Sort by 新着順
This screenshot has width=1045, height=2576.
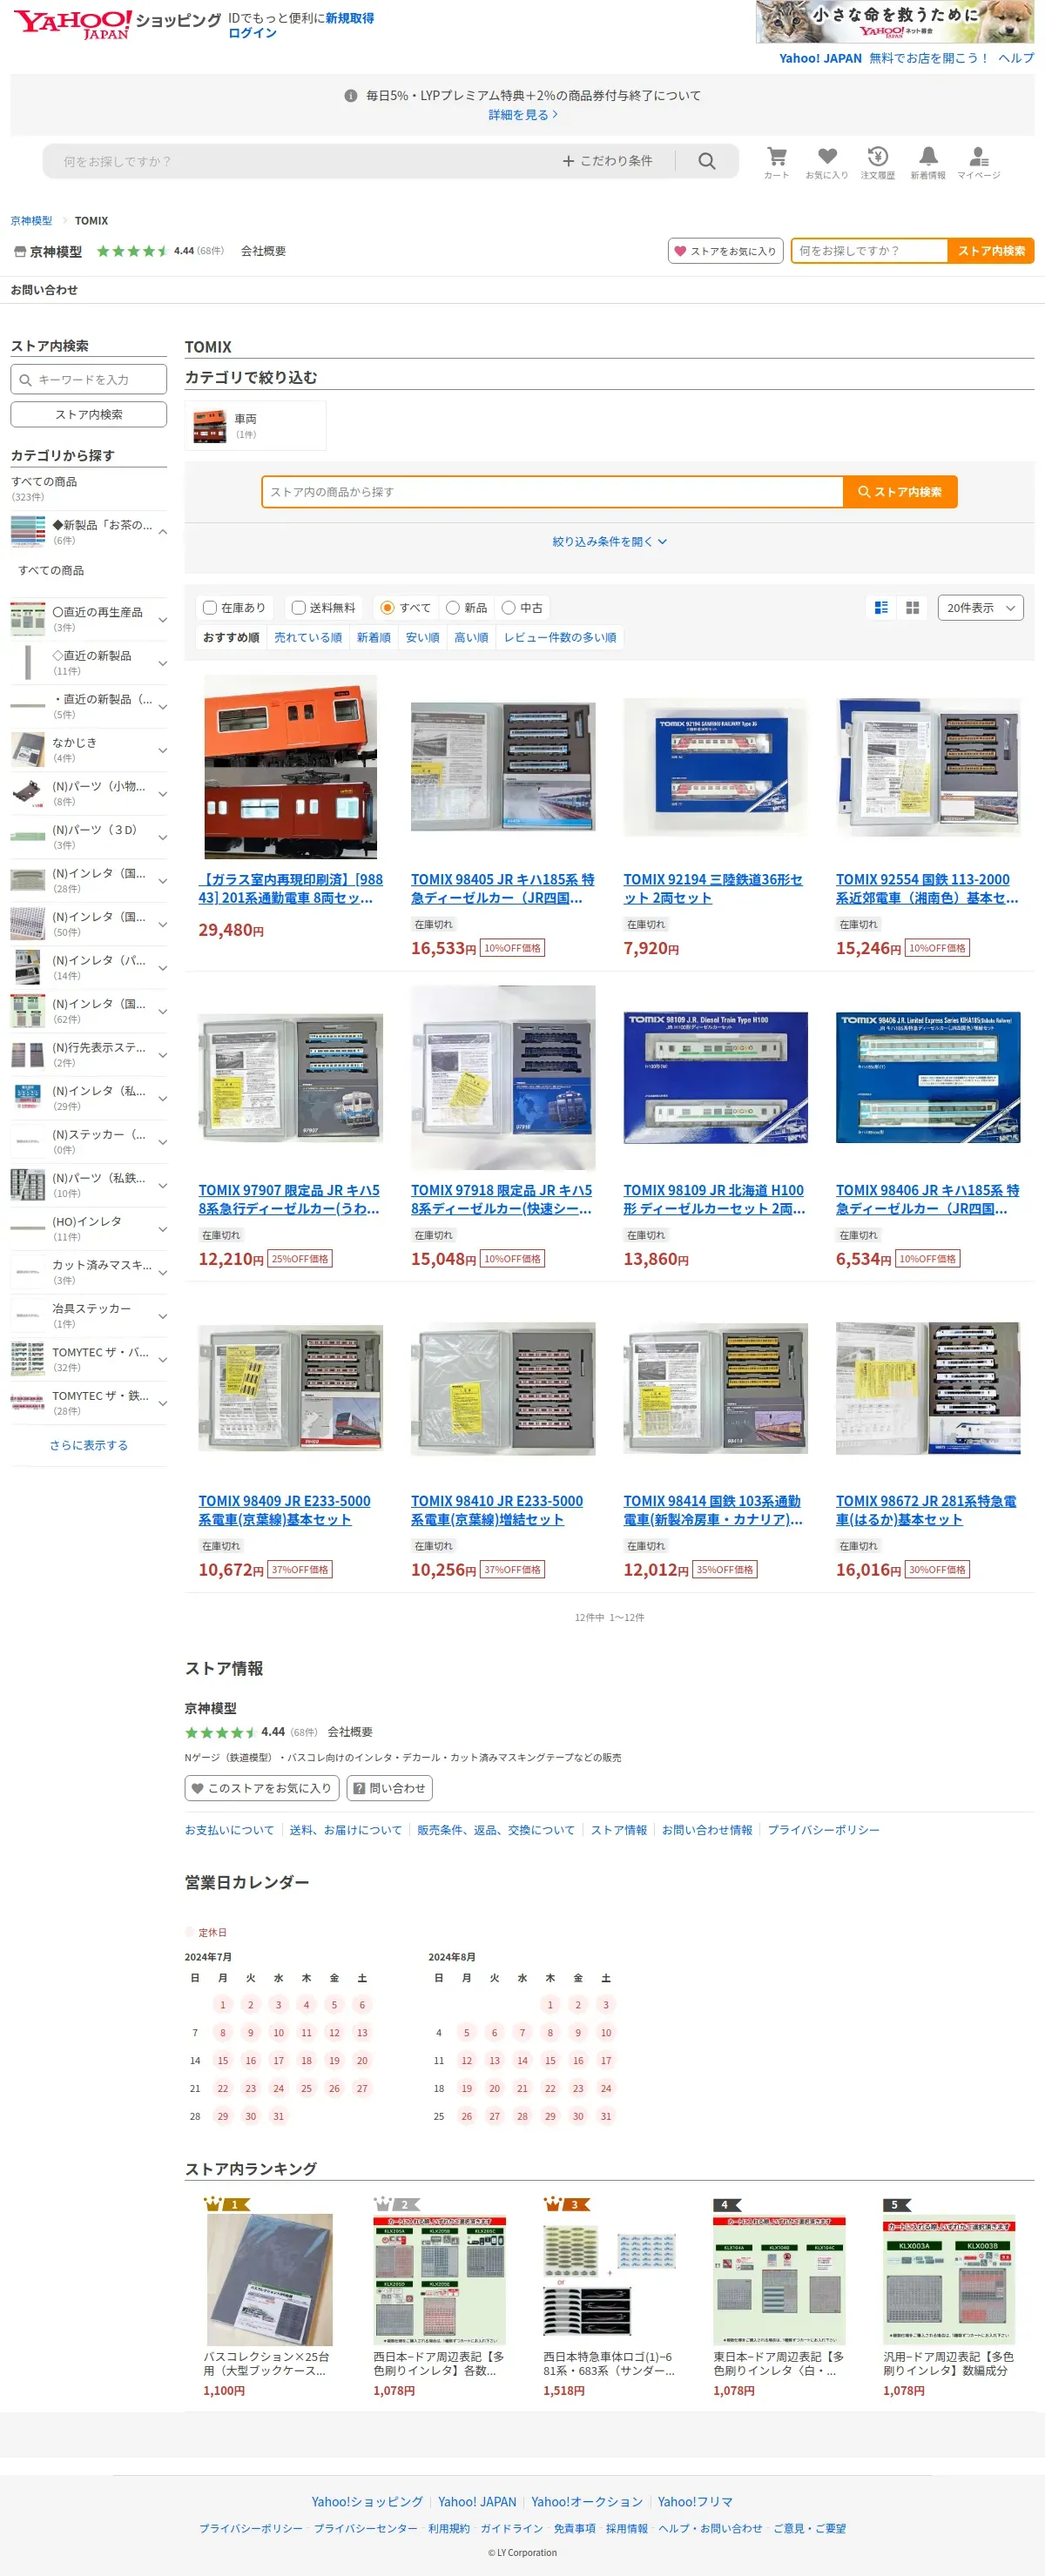374,638
